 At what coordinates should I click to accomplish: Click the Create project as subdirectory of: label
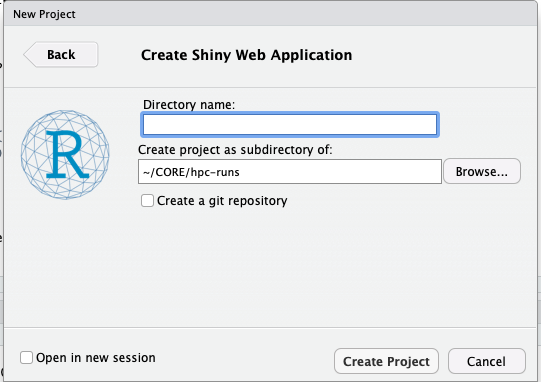click(235, 150)
